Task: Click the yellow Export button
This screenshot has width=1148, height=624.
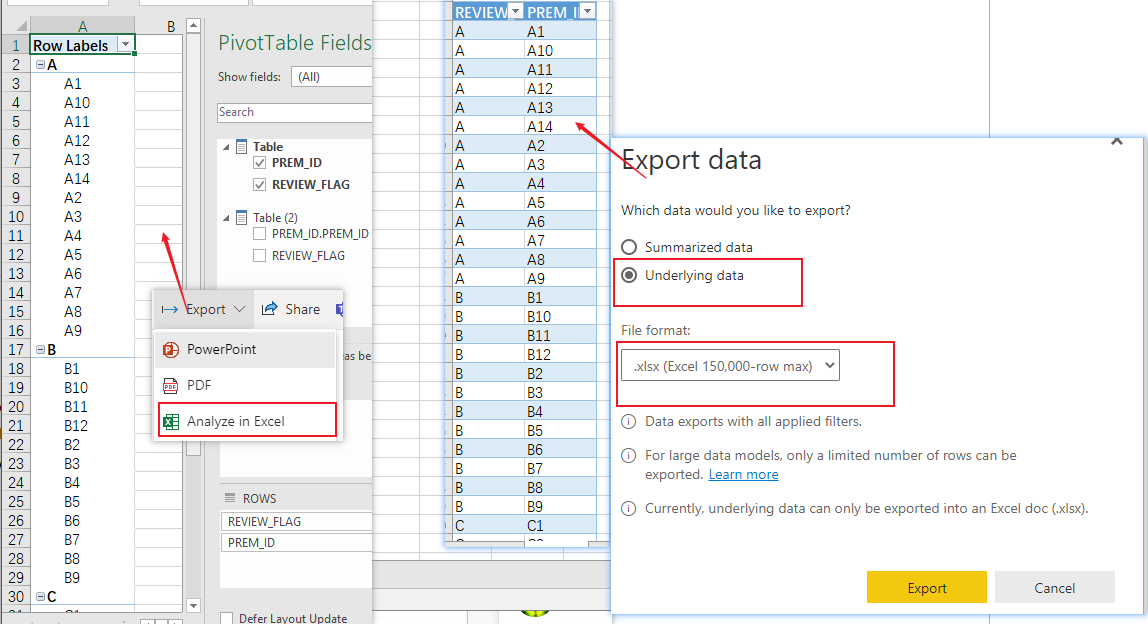Action: (x=926, y=587)
